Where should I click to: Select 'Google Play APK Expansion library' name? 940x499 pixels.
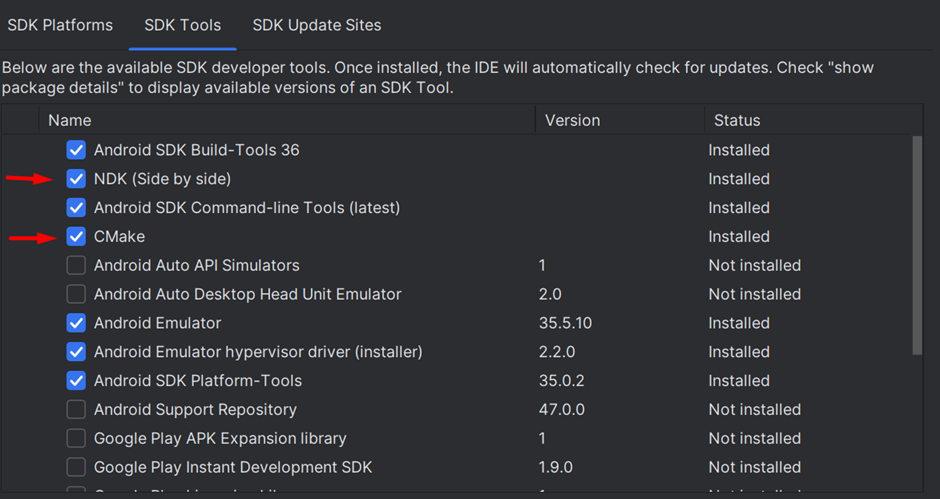click(220, 438)
